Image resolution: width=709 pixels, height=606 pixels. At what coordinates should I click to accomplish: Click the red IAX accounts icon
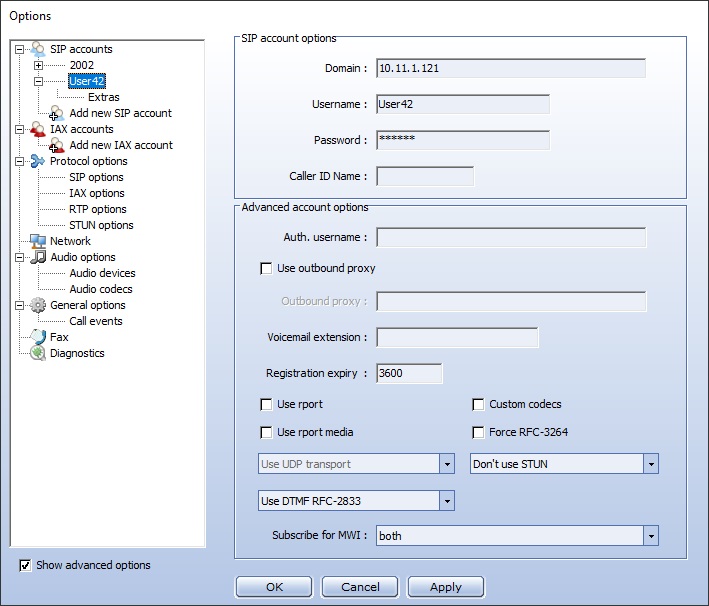pos(38,129)
